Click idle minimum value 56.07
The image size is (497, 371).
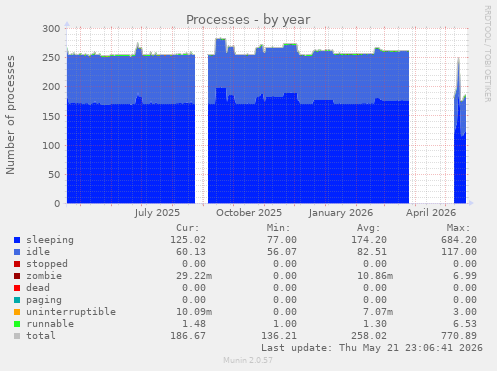click(281, 252)
